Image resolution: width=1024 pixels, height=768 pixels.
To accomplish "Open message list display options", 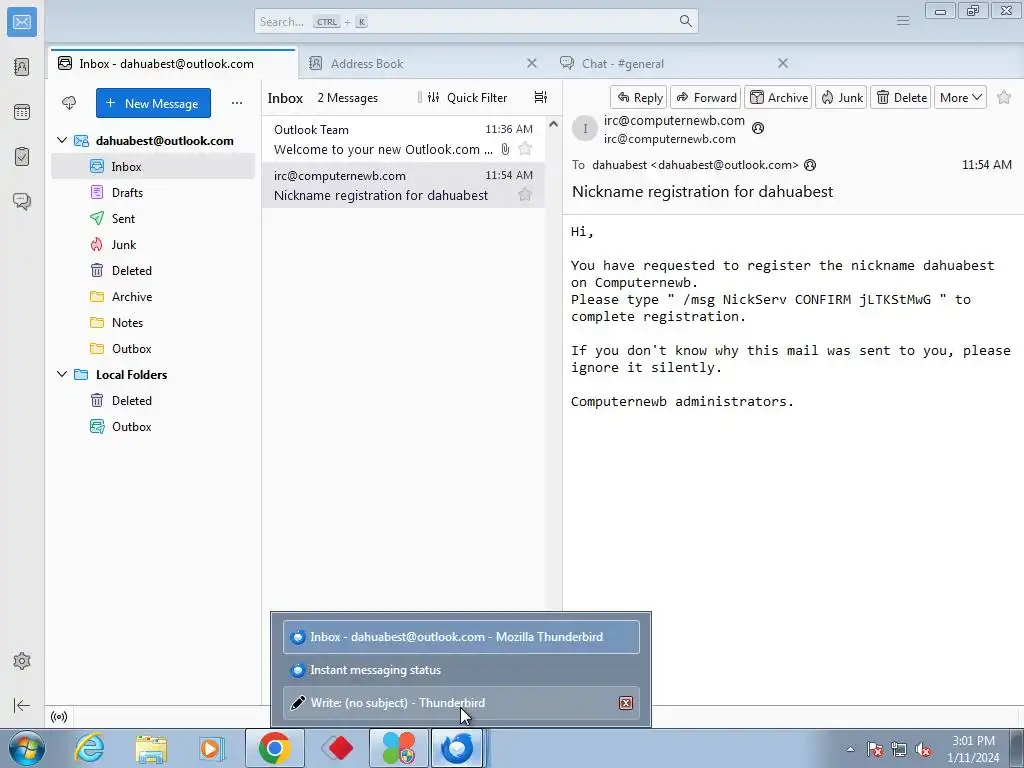I will [x=541, y=97].
